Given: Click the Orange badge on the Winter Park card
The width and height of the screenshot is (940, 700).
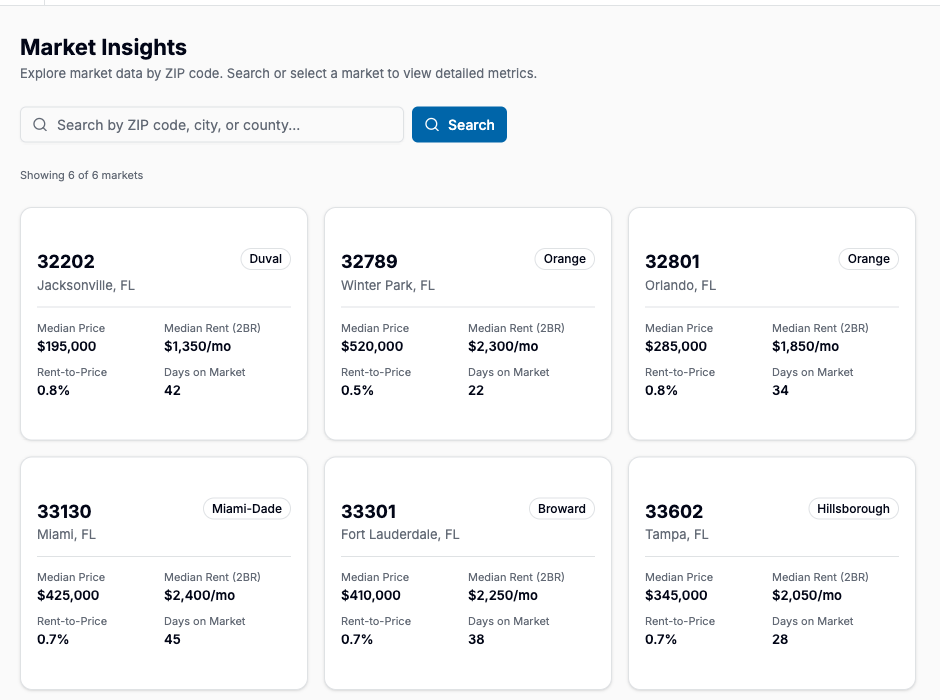Looking at the screenshot, I should [x=564, y=258].
